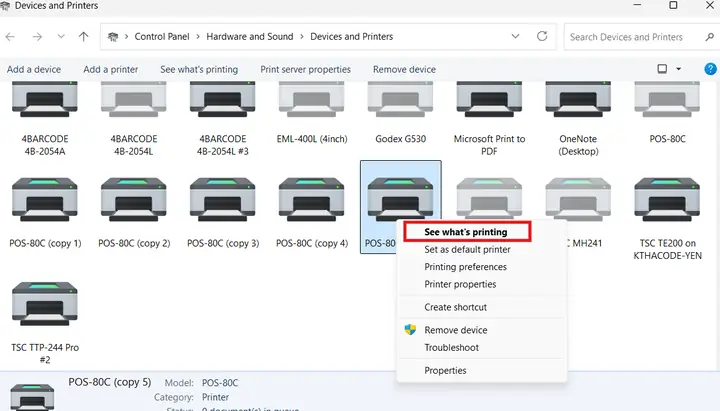
Task: Go forward using the forward arrow
Action: coord(37,37)
